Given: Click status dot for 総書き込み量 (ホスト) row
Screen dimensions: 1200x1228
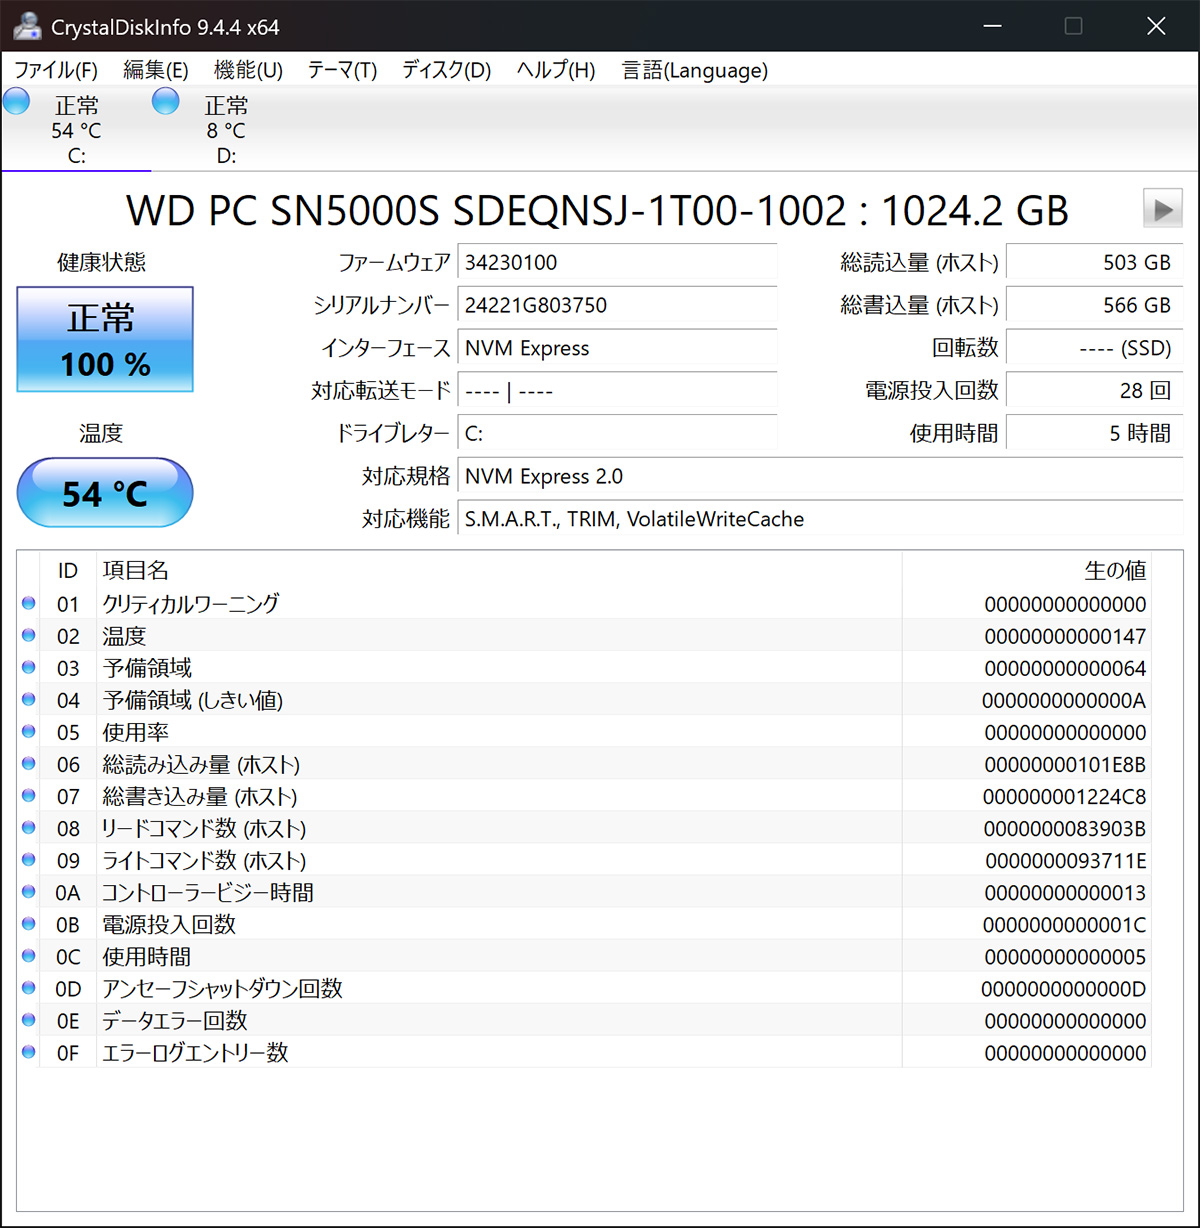Looking at the screenshot, I should (x=29, y=795).
